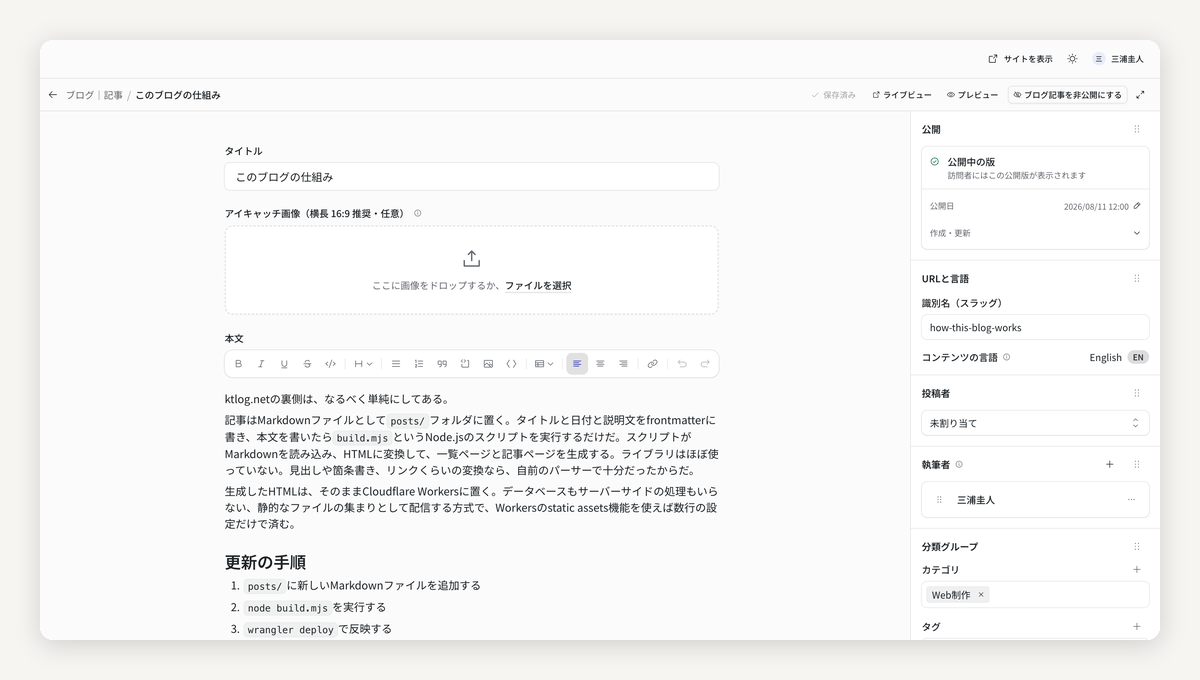
Task: Click the upload icon in the dropzone
Action: click(x=472, y=258)
